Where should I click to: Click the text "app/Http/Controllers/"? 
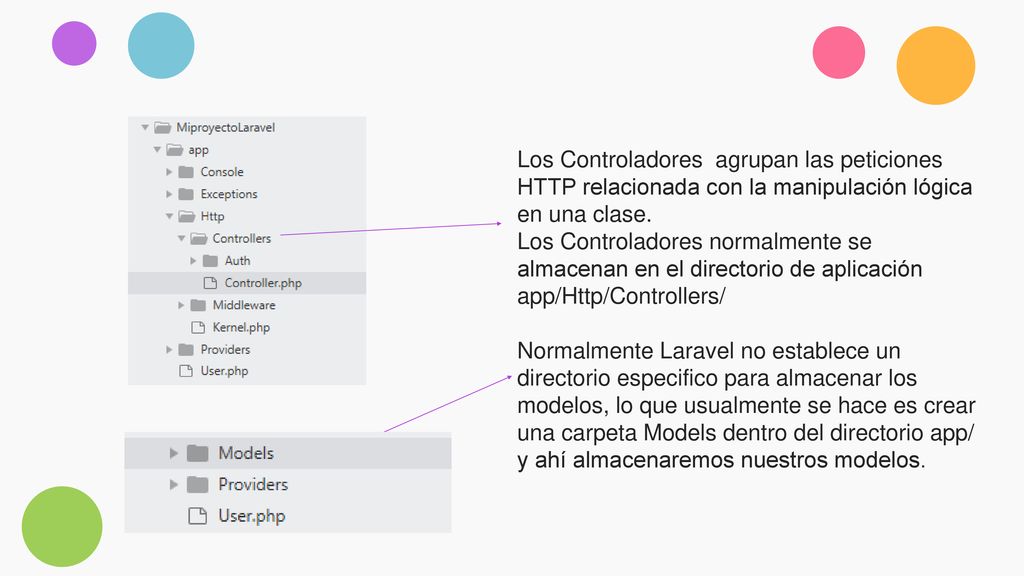point(621,296)
